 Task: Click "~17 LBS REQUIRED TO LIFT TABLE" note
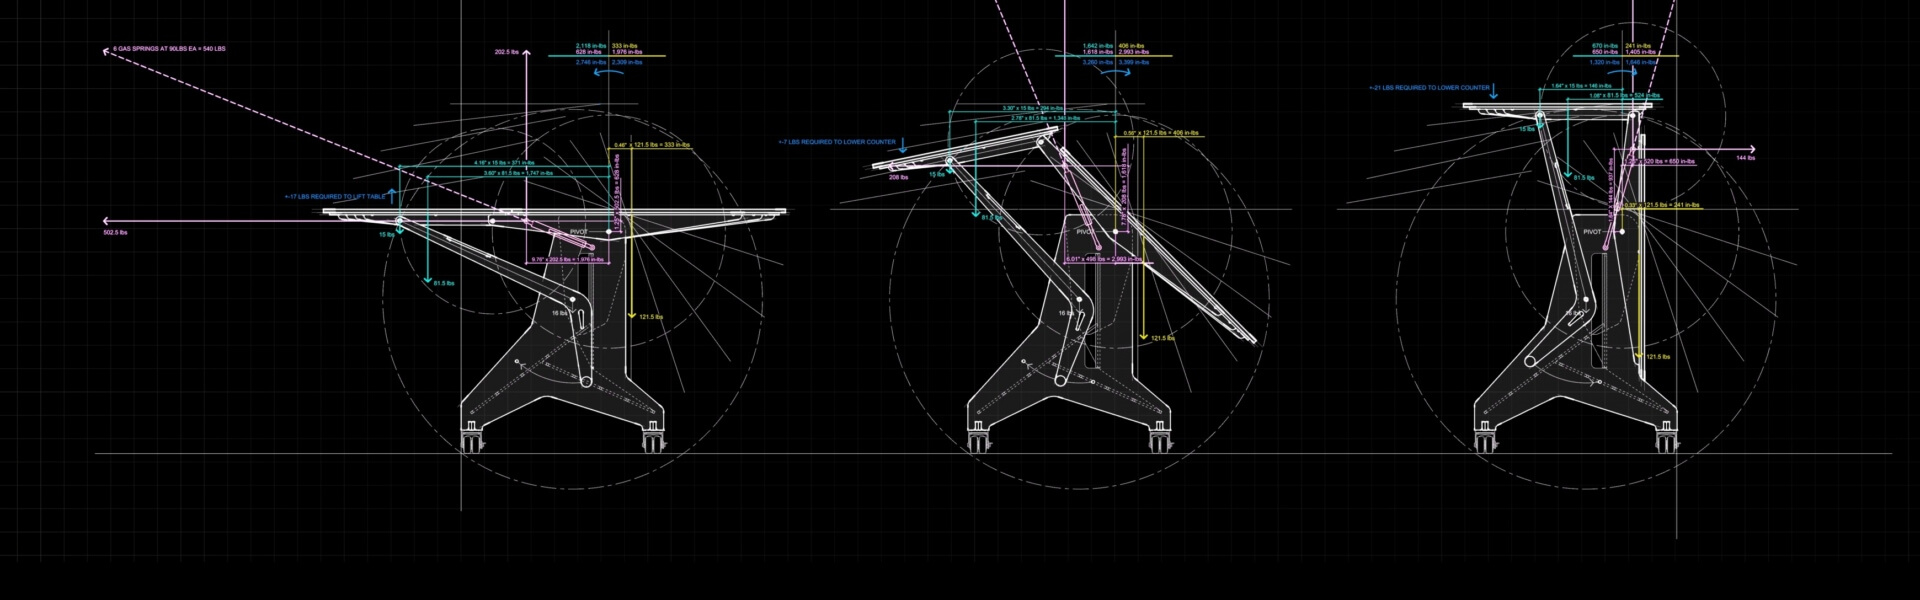click(335, 197)
